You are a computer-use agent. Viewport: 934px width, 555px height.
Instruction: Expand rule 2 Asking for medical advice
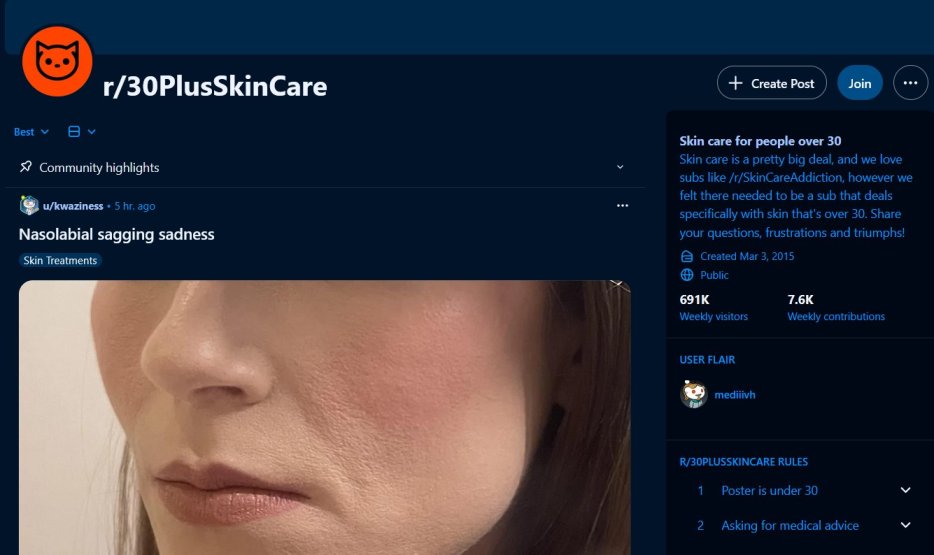point(905,525)
